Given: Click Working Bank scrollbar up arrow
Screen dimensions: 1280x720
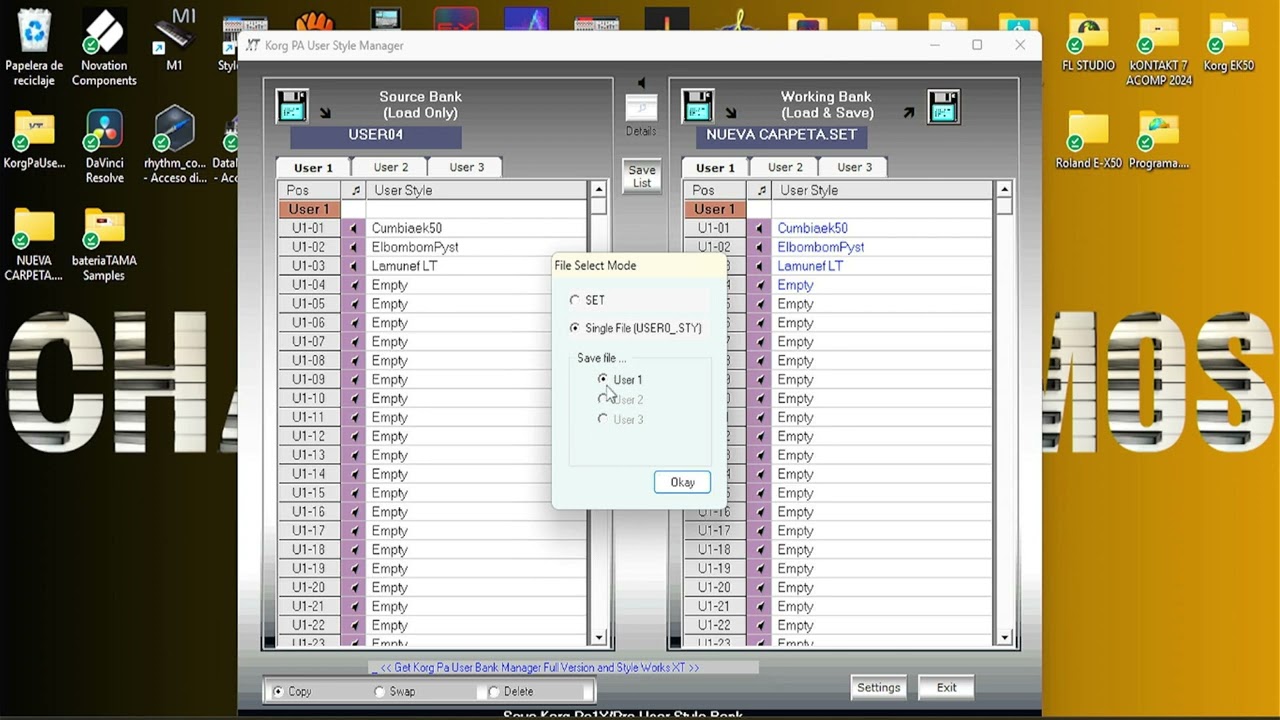Looking at the screenshot, I should pos(1004,190).
